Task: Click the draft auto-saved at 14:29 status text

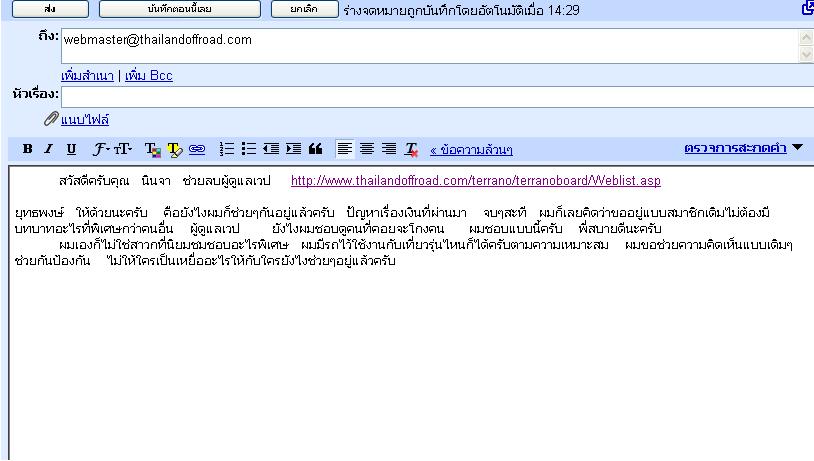Action: tap(461, 10)
